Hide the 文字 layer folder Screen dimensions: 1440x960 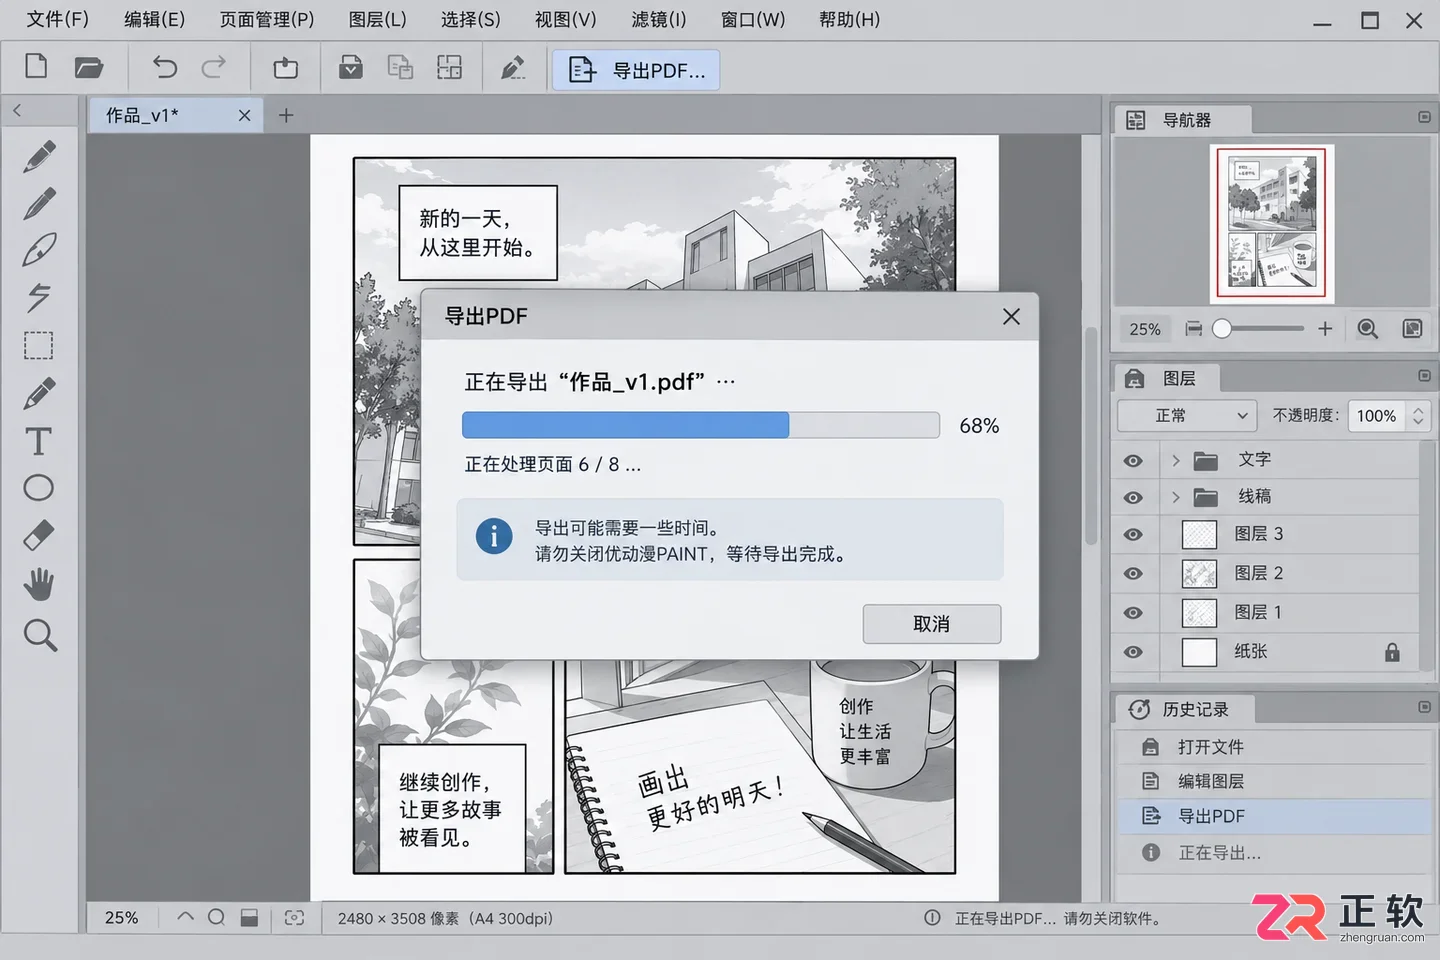(1133, 461)
